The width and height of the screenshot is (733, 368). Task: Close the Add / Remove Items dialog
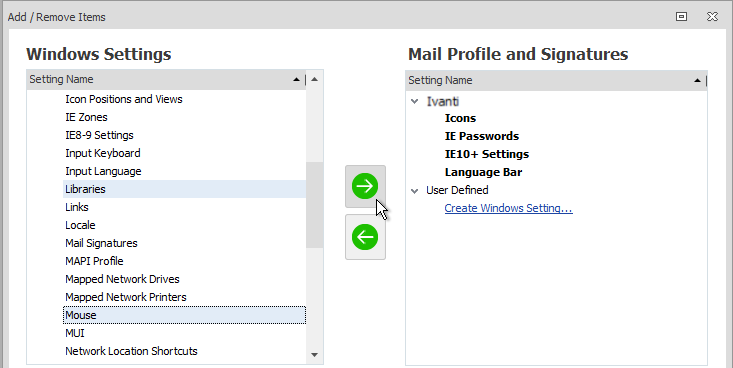pos(712,17)
